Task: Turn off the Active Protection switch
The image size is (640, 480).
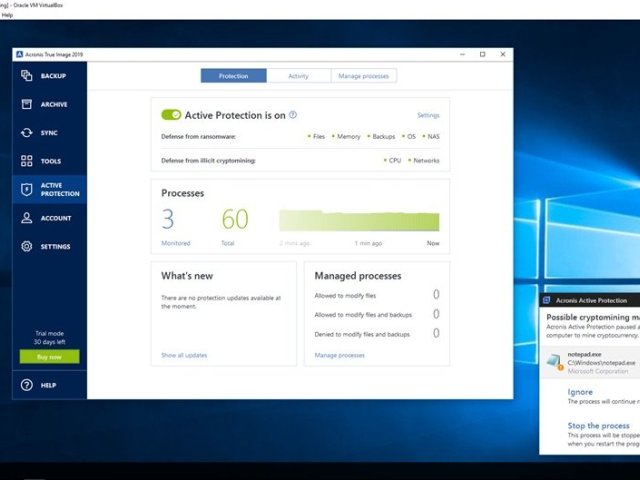Action: pyautogui.click(x=171, y=115)
